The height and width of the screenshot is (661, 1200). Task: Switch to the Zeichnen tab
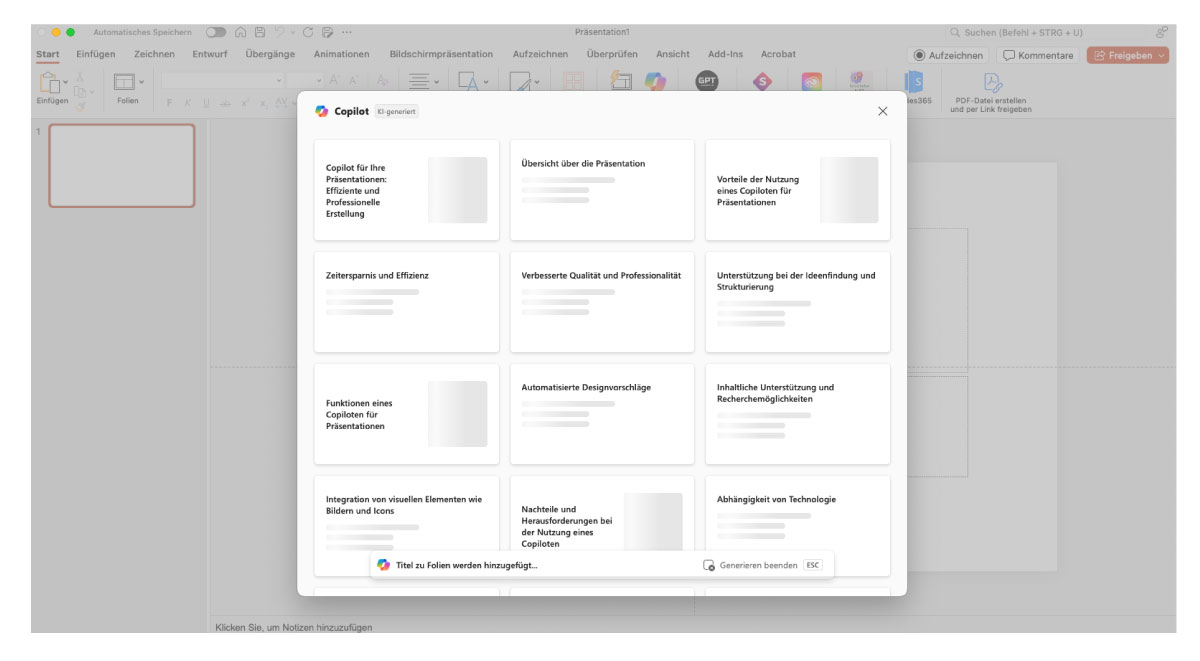tap(154, 54)
